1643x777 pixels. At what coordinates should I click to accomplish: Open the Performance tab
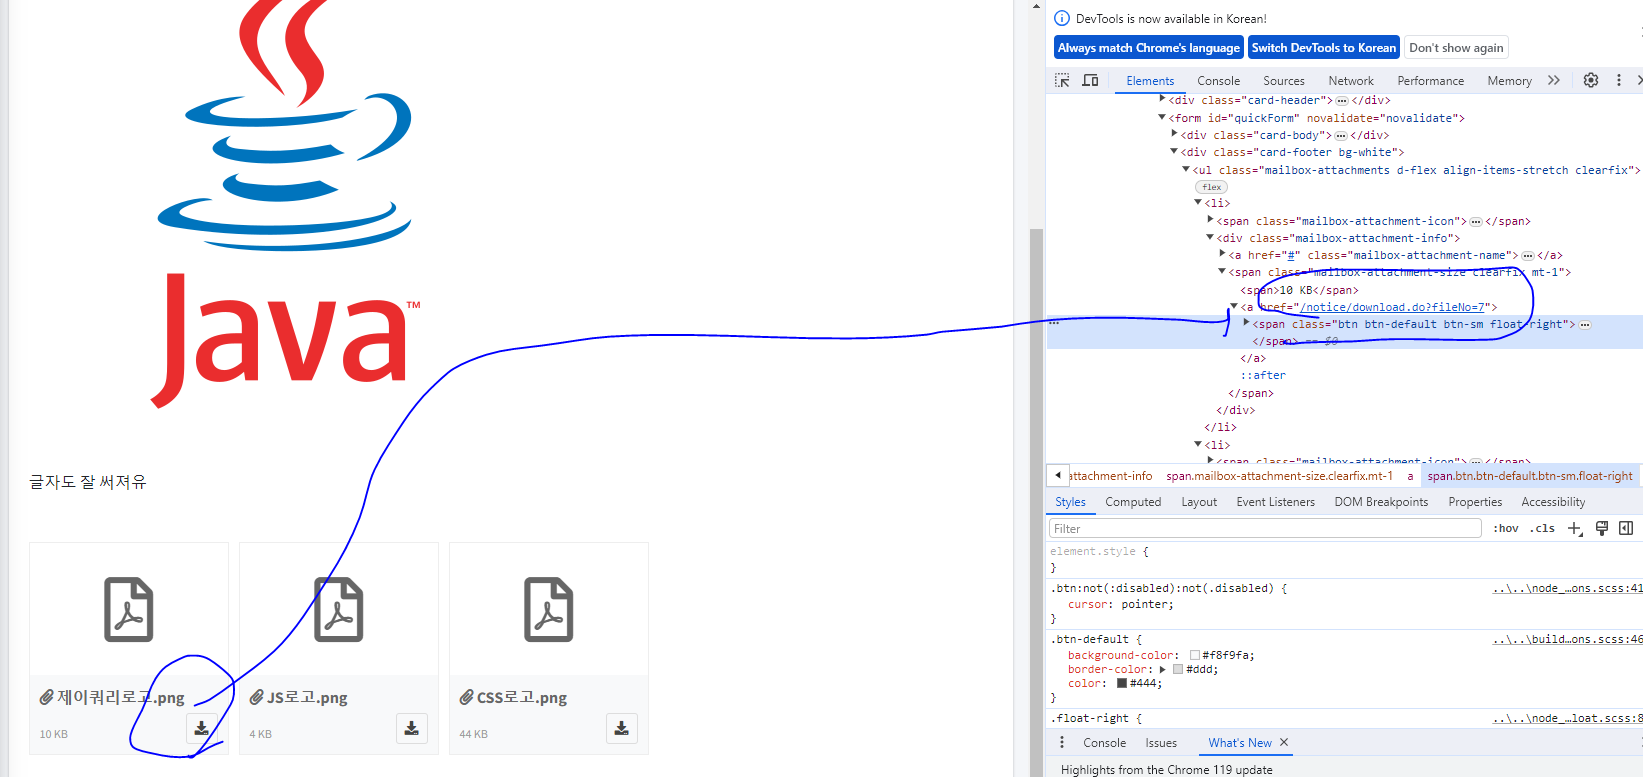[x=1430, y=81]
